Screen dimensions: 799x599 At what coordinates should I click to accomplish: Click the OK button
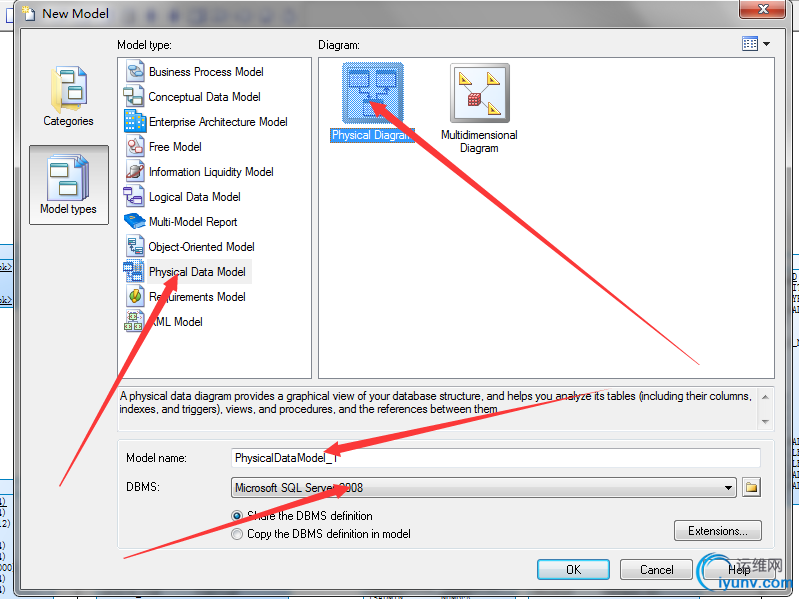click(573, 569)
